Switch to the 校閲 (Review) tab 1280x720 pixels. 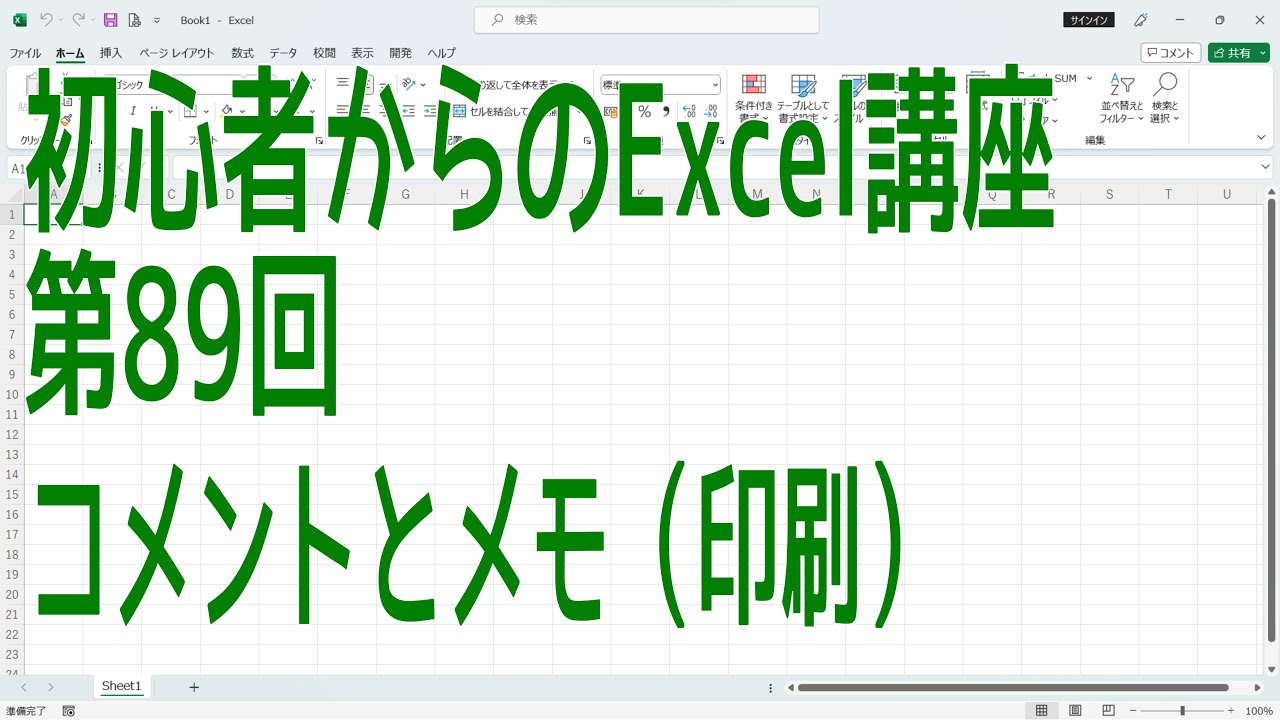coord(324,53)
